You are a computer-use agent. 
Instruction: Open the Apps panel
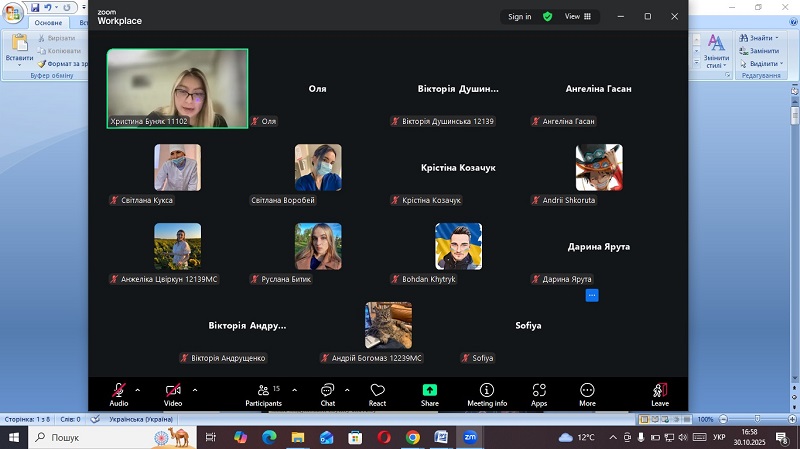click(x=539, y=394)
